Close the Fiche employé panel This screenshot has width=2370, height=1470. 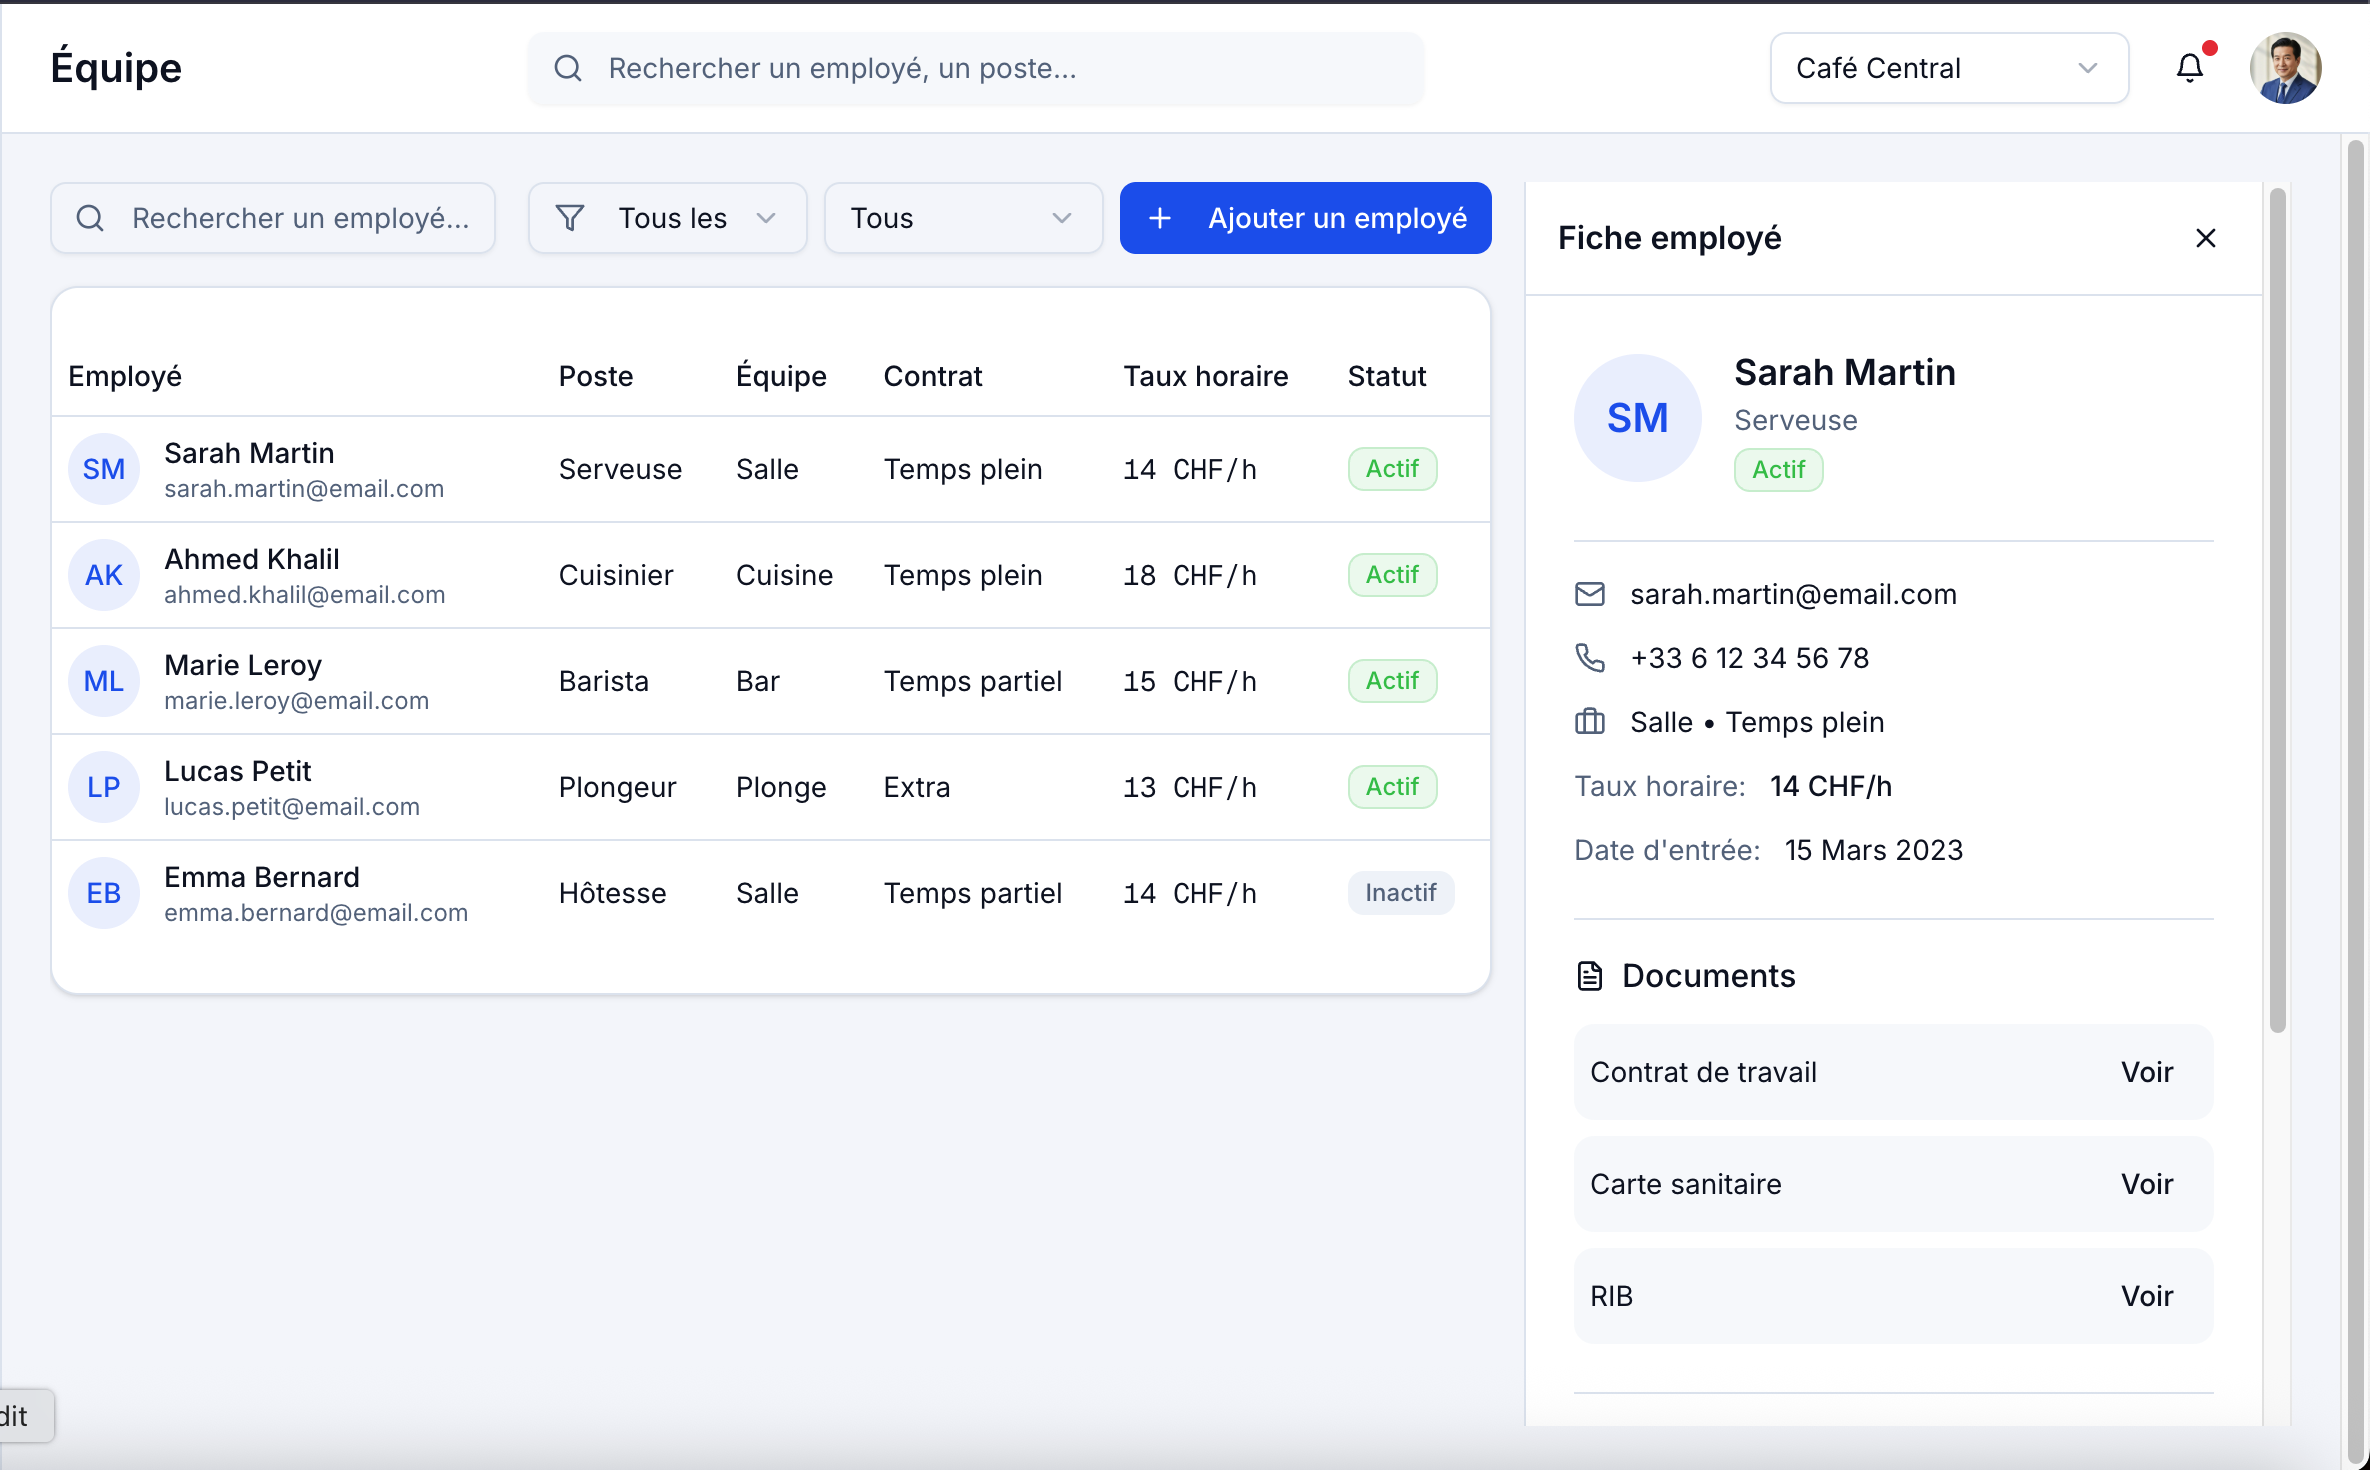pyautogui.click(x=2206, y=238)
